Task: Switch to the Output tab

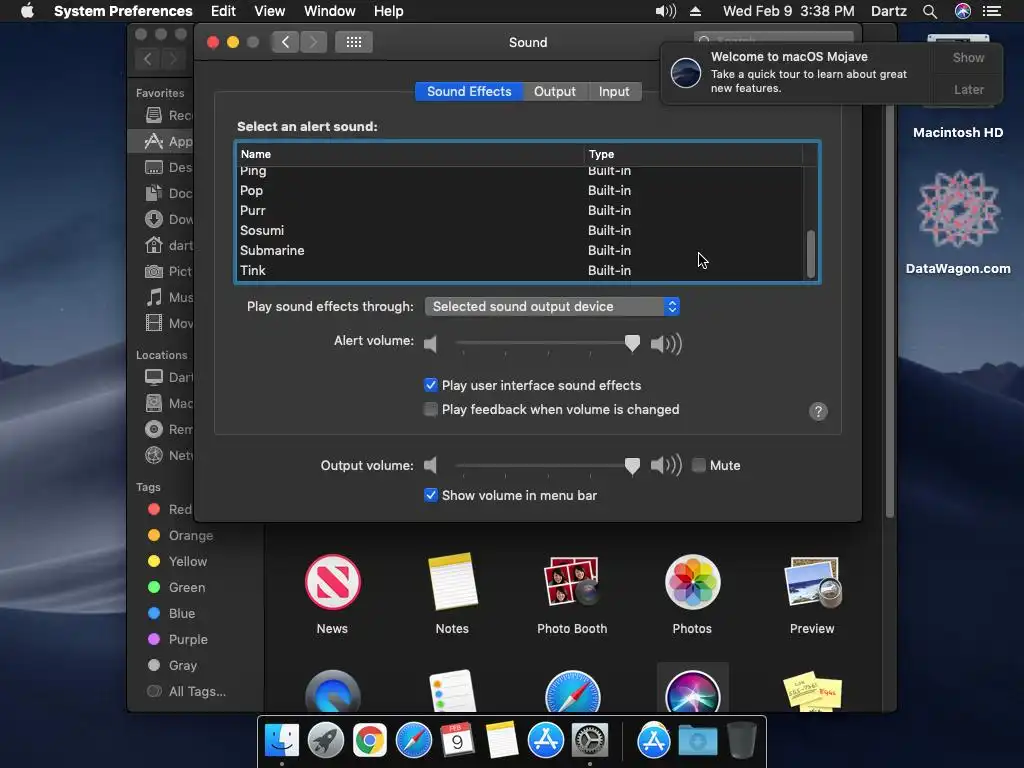Action: pyautogui.click(x=555, y=91)
